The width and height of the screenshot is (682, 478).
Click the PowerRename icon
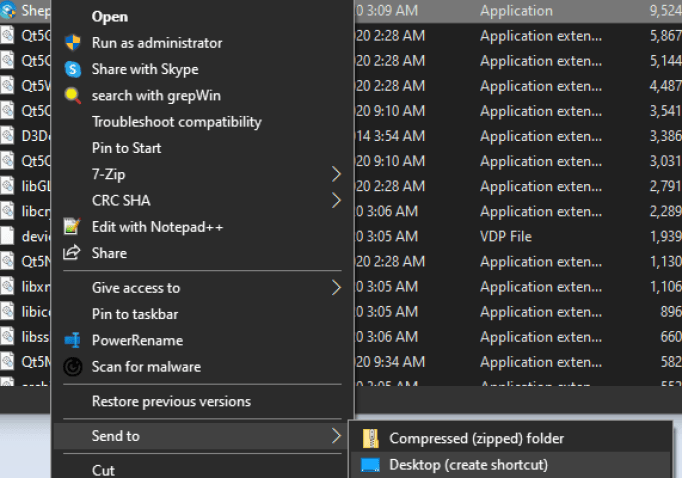coord(72,340)
